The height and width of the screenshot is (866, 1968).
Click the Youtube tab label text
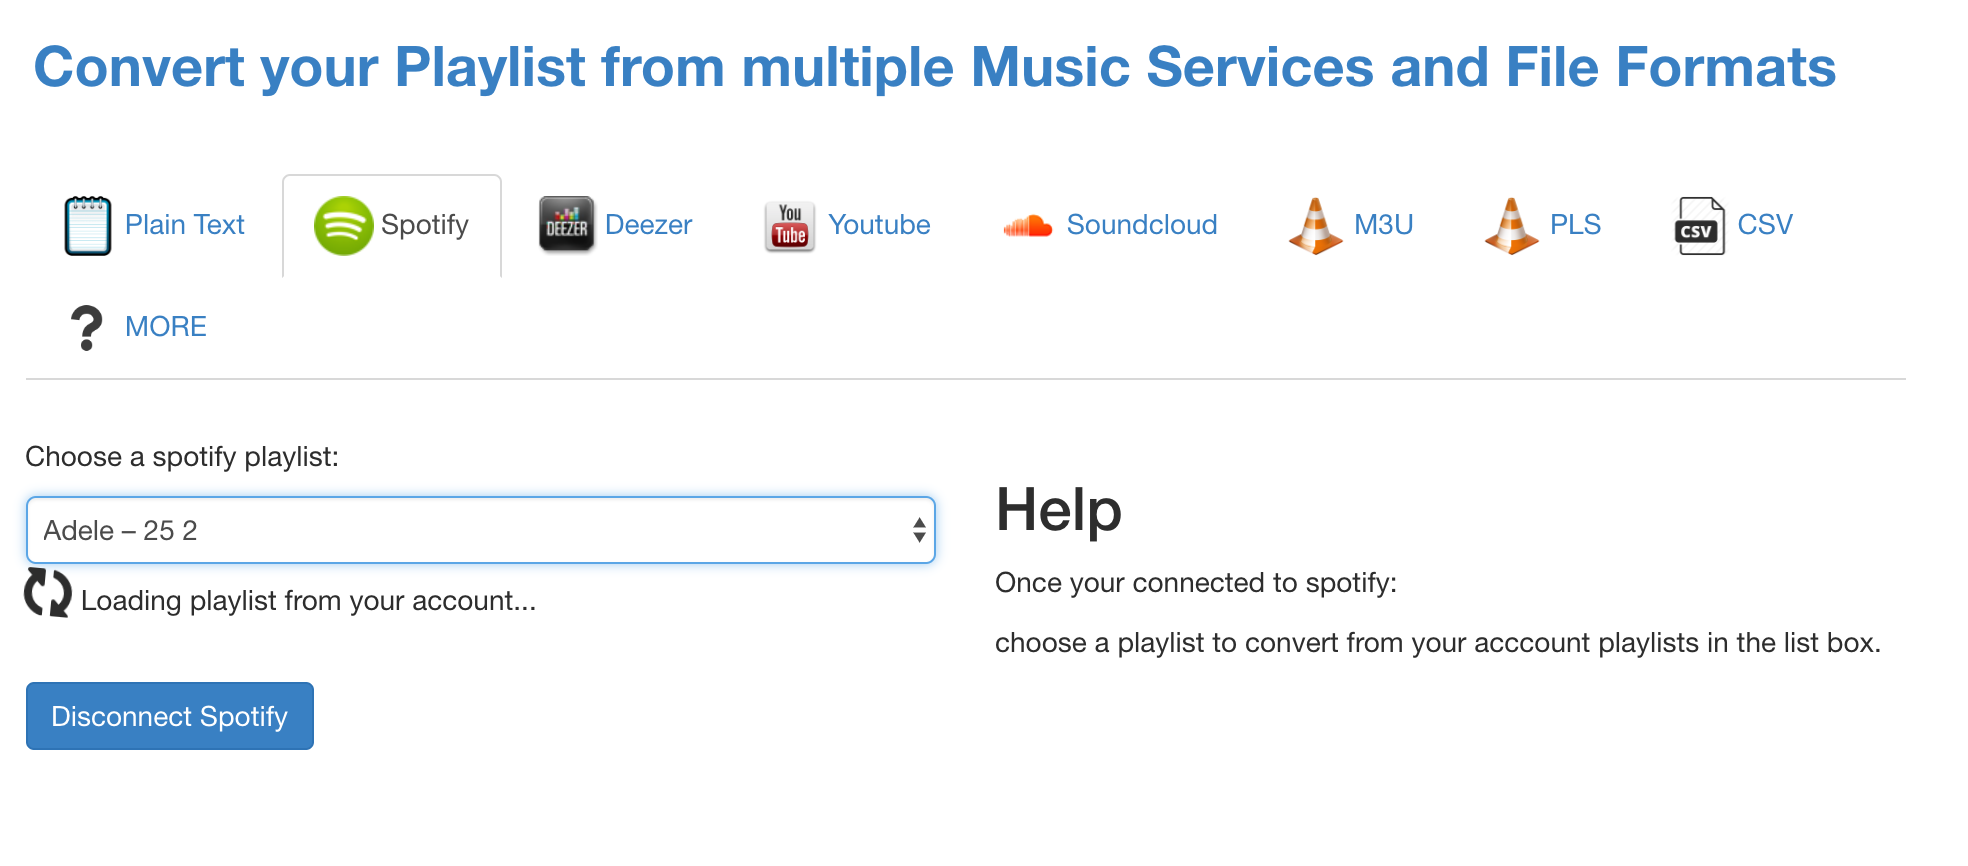pos(879,225)
